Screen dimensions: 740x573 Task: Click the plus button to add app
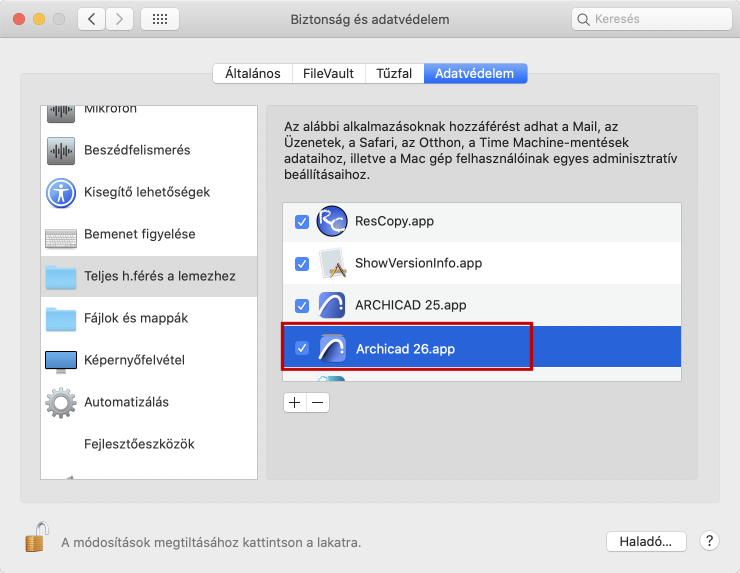[294, 403]
